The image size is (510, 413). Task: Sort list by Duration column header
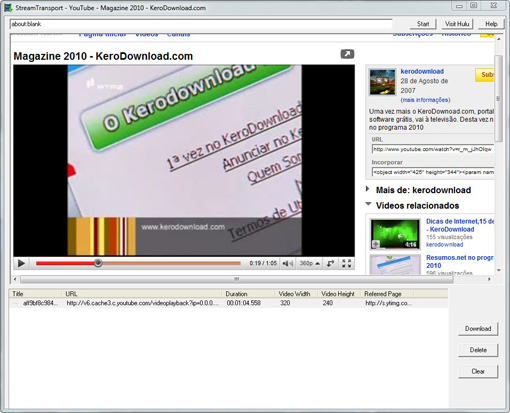click(x=248, y=294)
